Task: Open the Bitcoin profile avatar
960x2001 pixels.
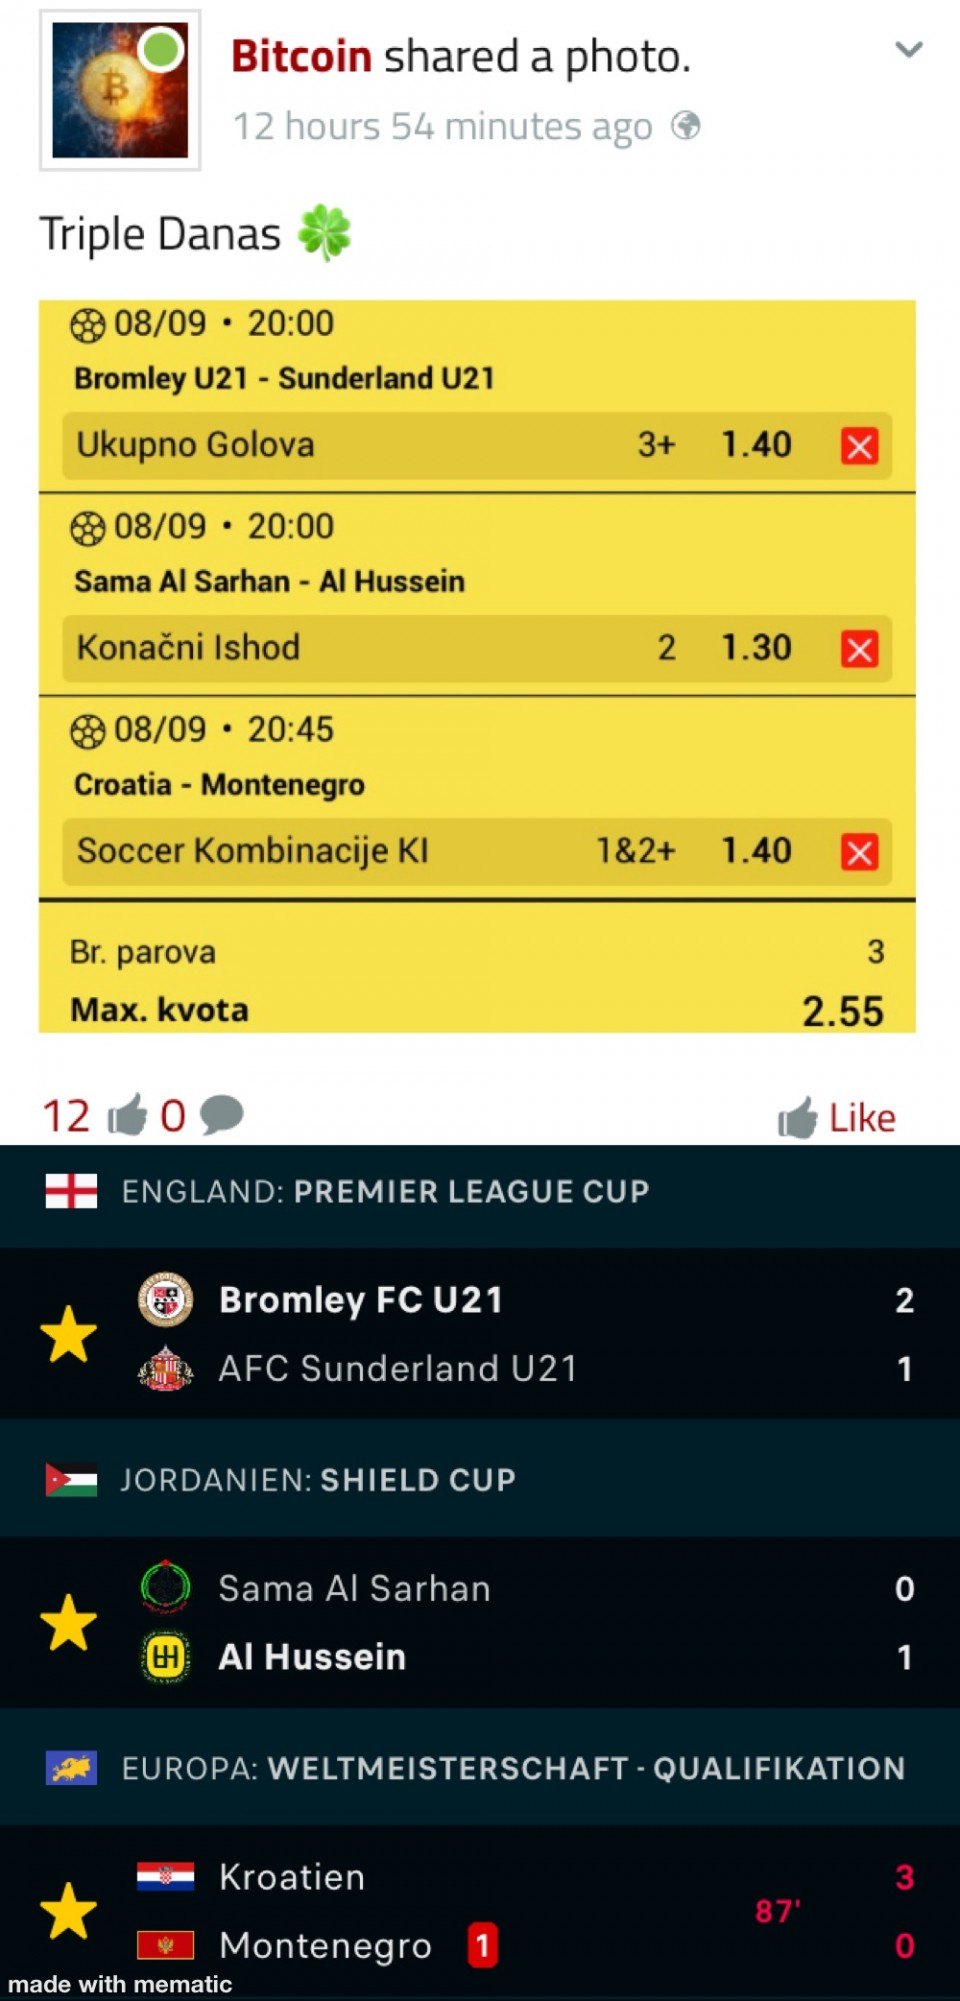Action: 120,90
